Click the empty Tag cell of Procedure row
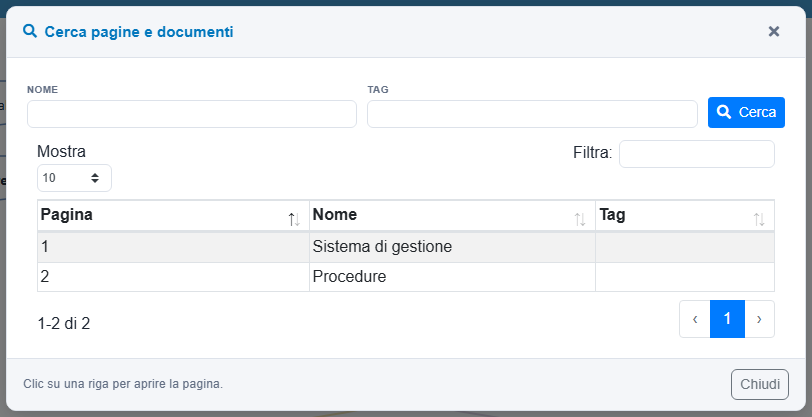This screenshot has height=417, width=812. click(685, 277)
